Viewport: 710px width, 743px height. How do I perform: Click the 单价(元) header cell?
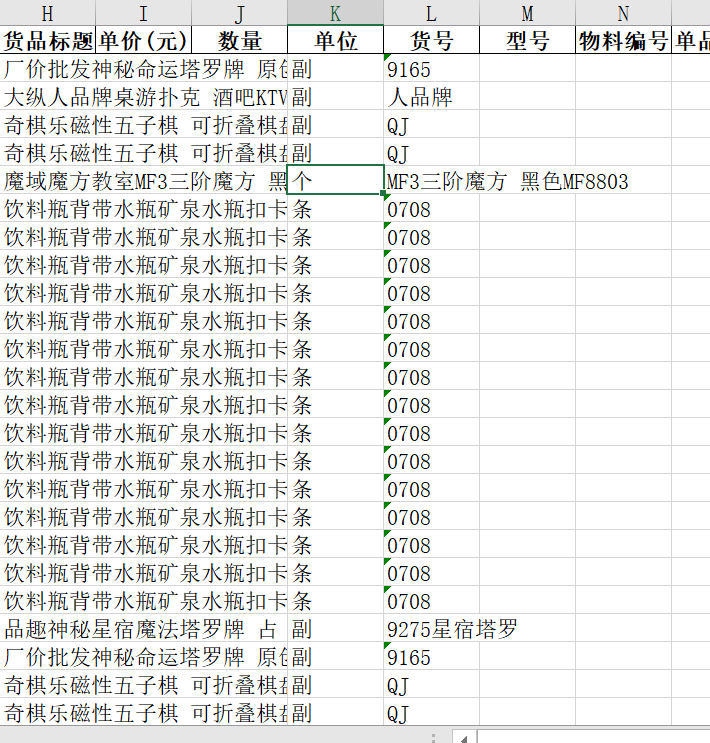(x=144, y=40)
